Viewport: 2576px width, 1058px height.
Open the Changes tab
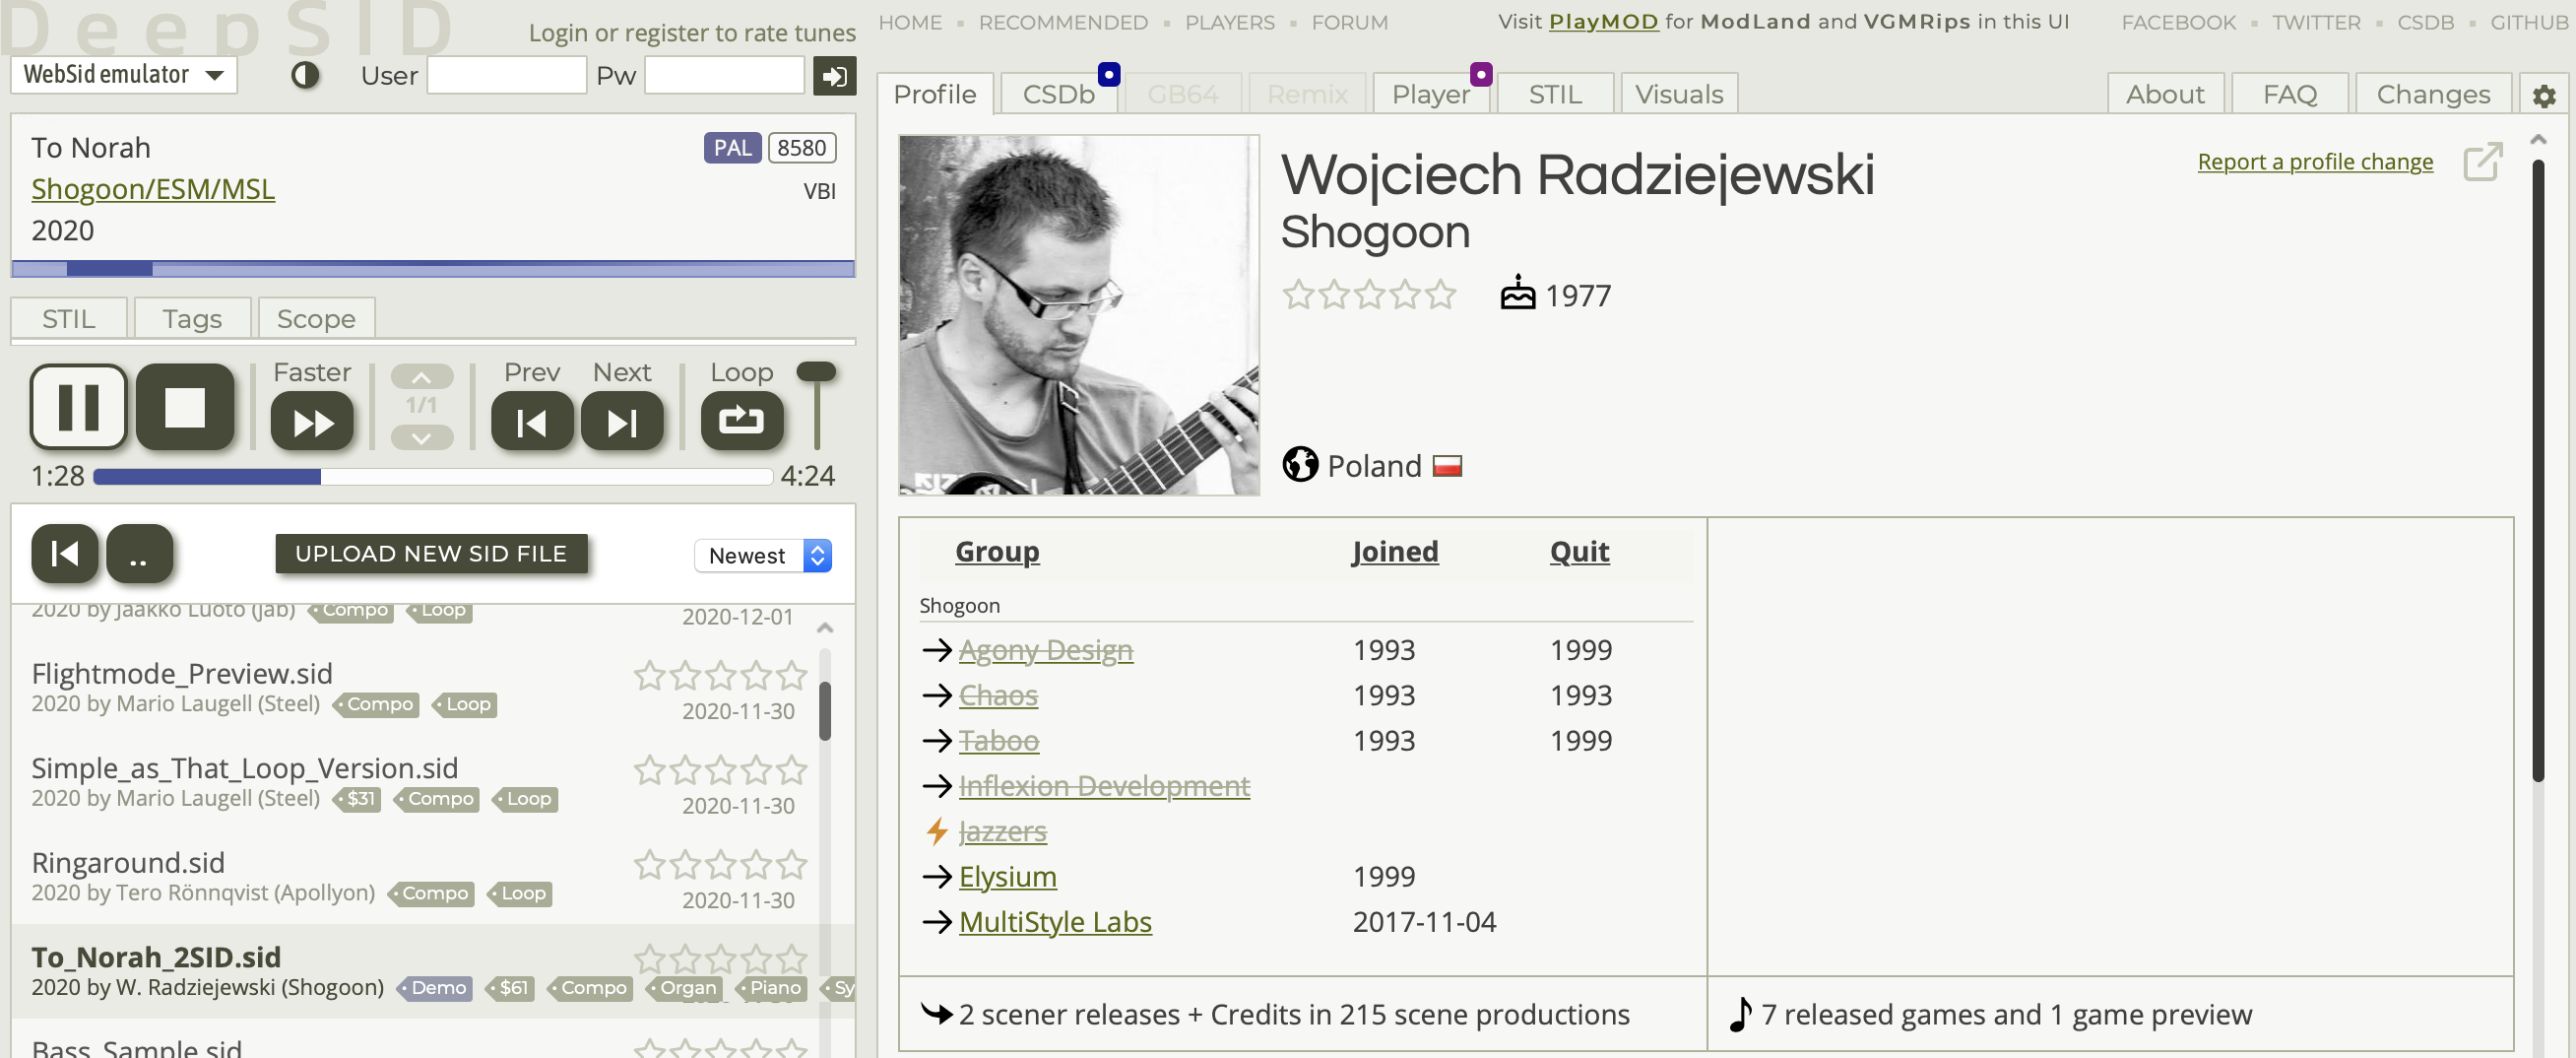2433,94
